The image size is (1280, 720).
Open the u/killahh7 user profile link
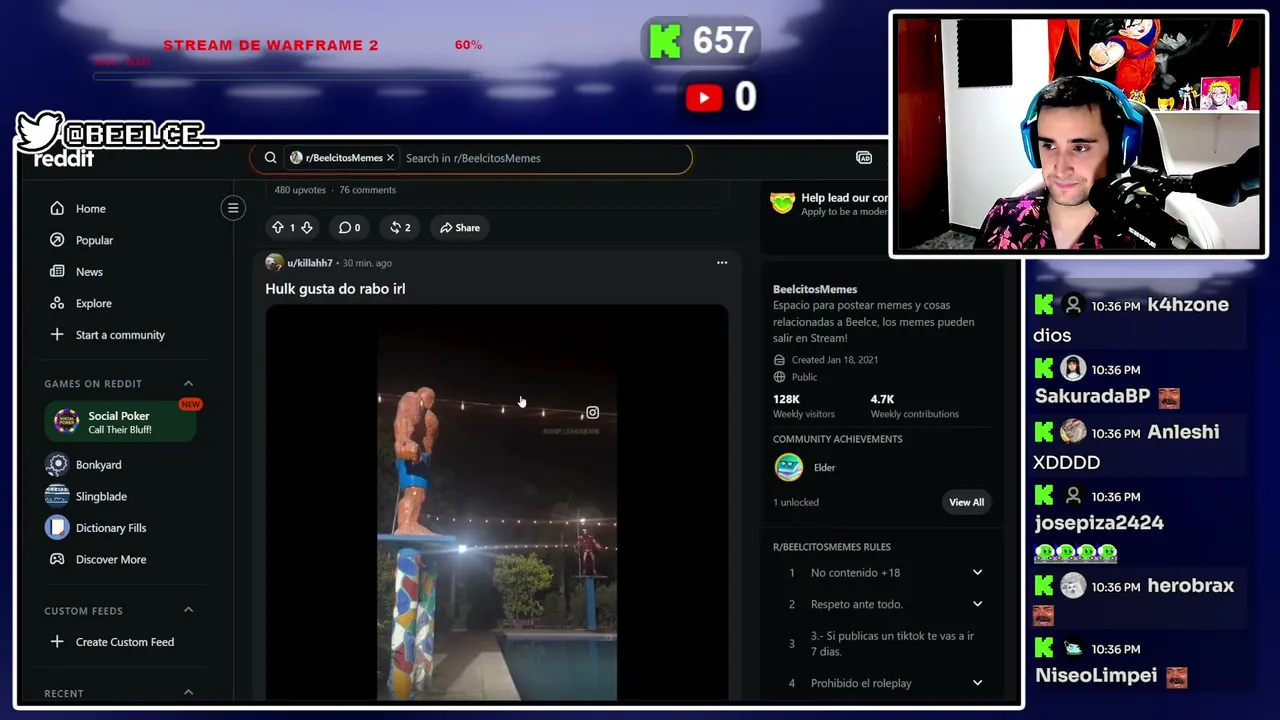[310, 263]
